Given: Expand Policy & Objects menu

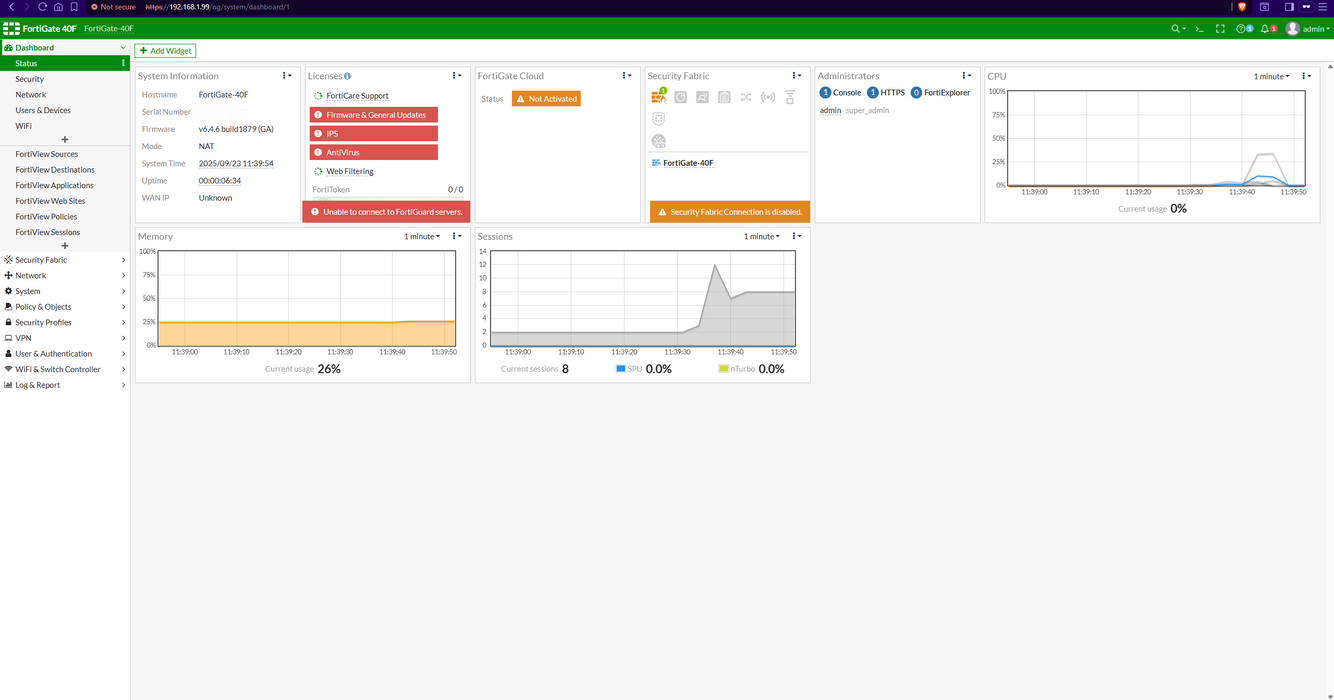Looking at the screenshot, I should pos(65,307).
